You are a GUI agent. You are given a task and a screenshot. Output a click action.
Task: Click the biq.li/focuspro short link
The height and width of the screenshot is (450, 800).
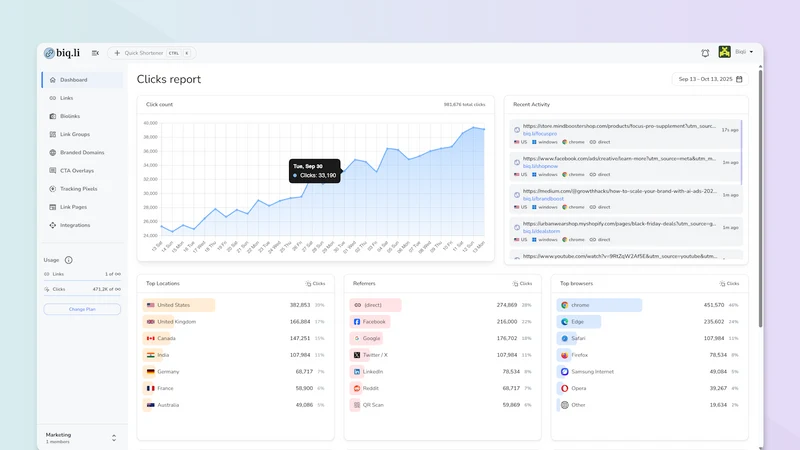(x=540, y=134)
